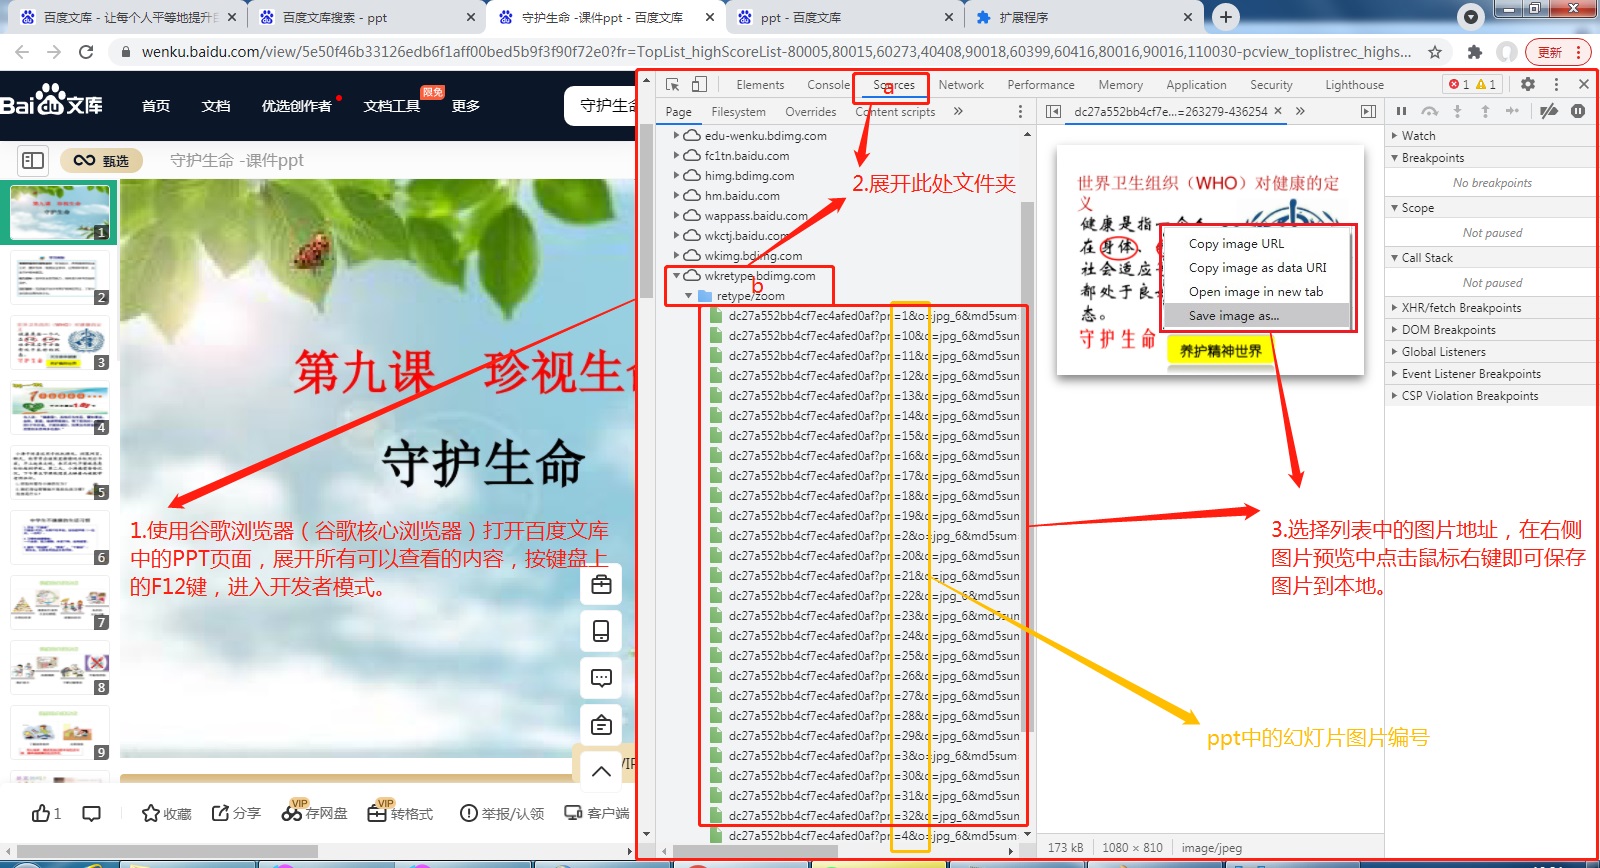
Task: Choose Copy image URL in context menu
Action: pos(1256,244)
